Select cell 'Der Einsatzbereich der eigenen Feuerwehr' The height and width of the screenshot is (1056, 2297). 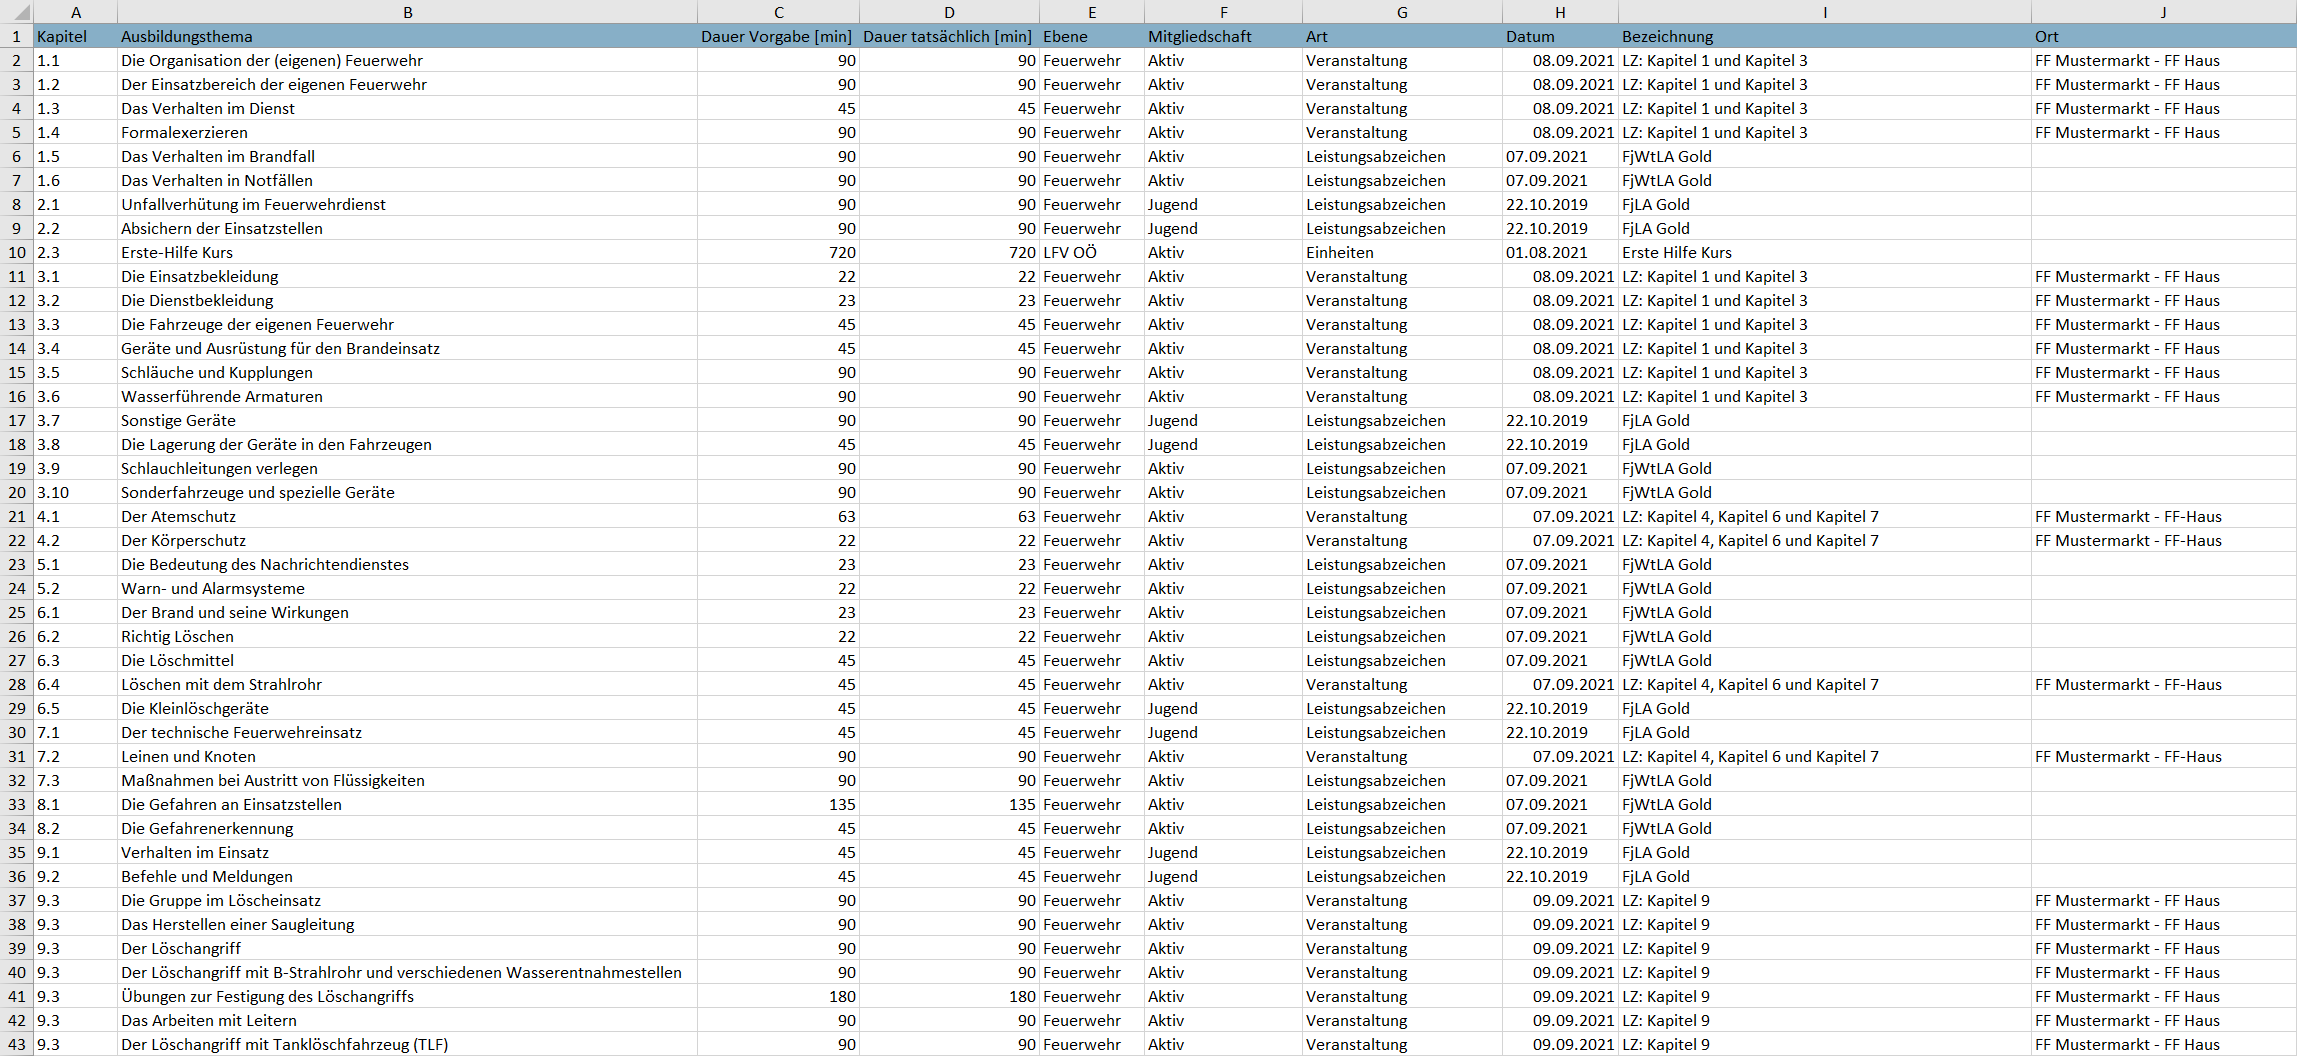click(407, 84)
